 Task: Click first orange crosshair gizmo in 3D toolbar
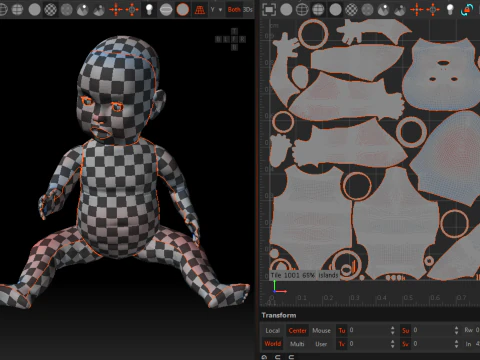point(116,10)
